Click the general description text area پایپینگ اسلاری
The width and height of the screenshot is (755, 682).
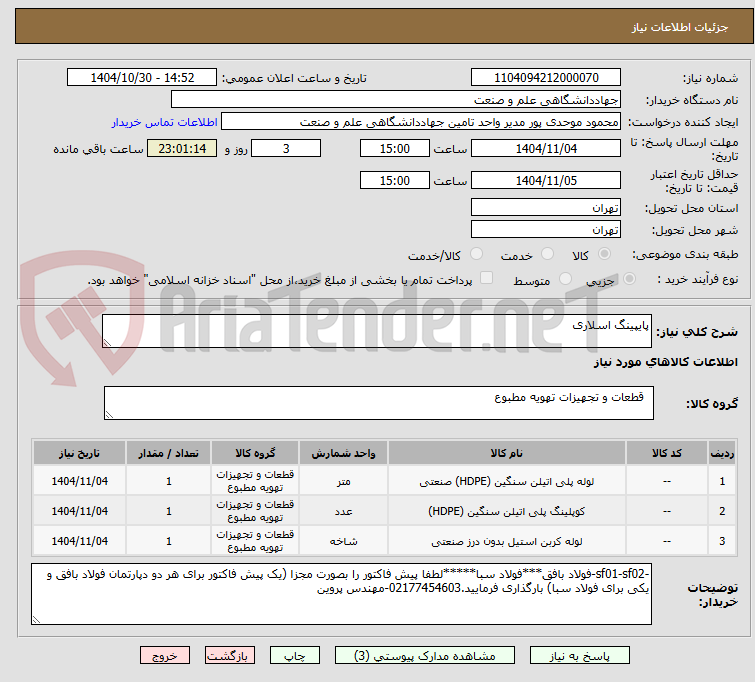tap(377, 331)
